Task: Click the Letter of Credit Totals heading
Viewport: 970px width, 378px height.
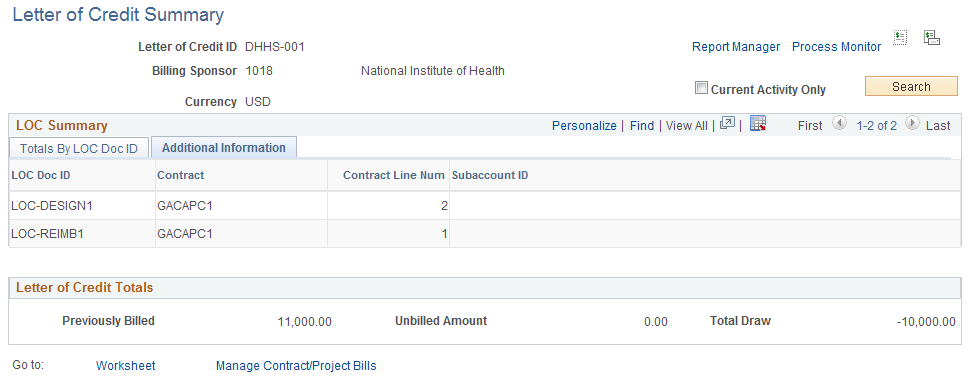Action: pyautogui.click(x=85, y=287)
